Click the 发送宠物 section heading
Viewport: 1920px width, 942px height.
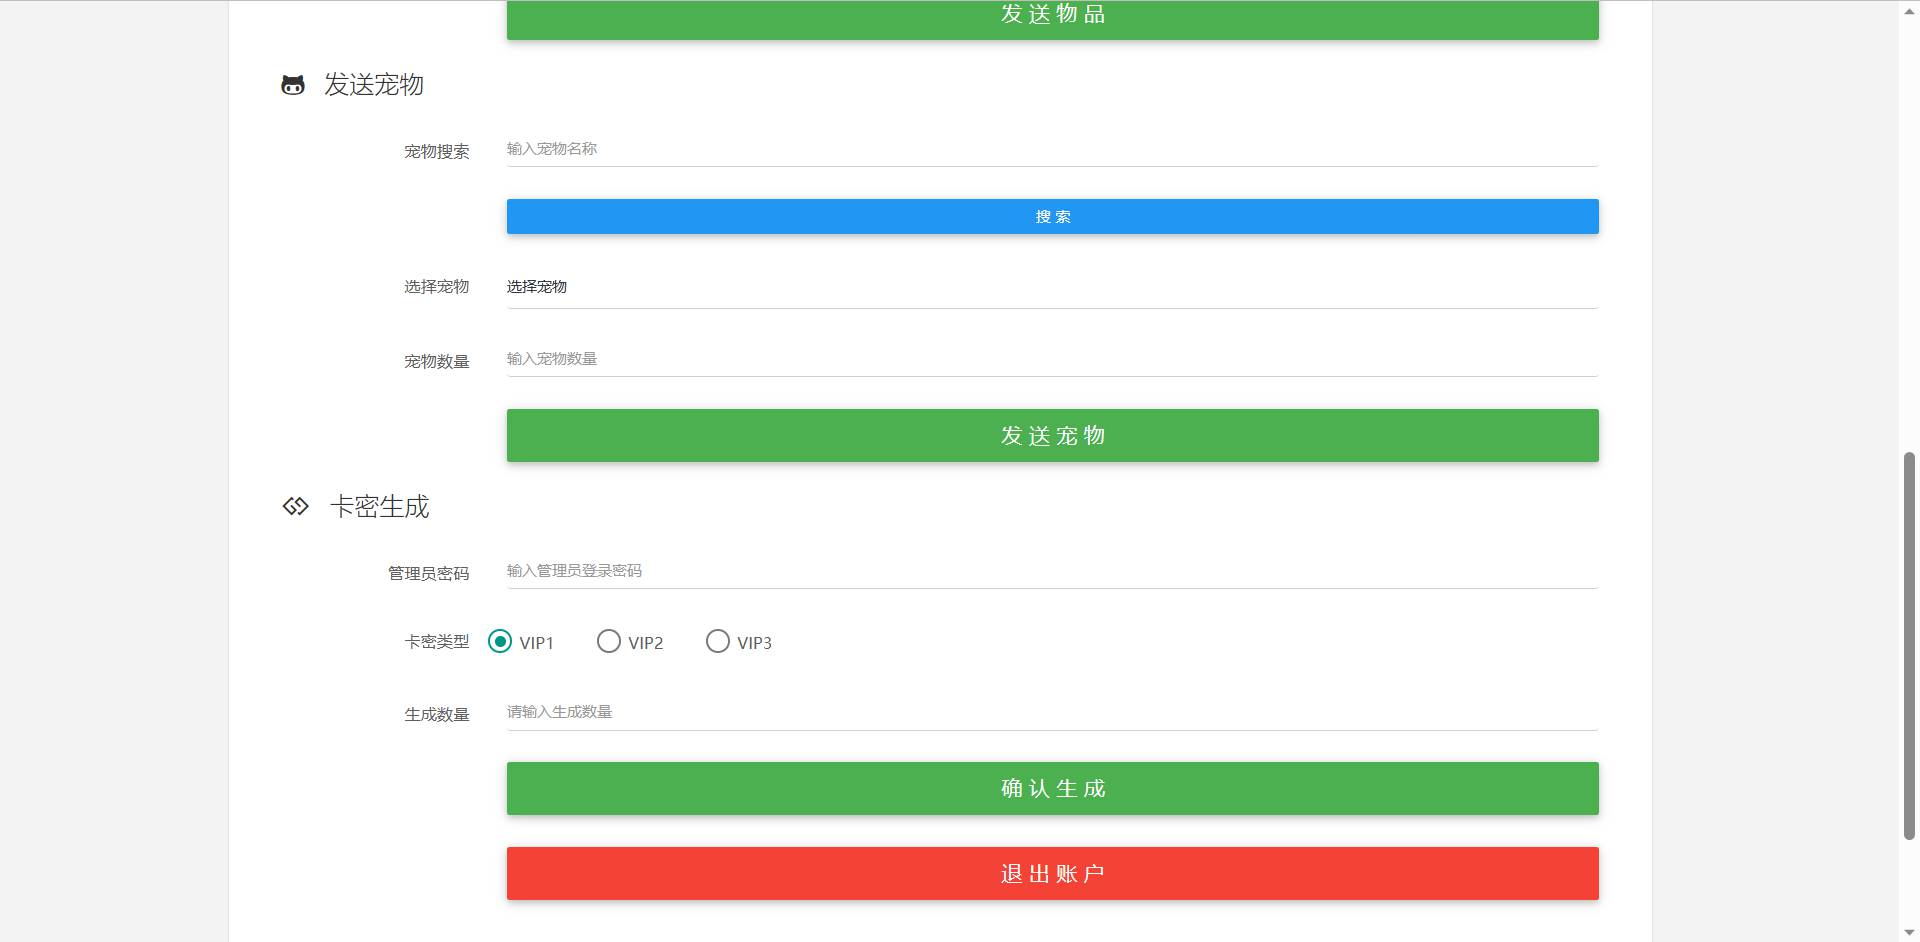(374, 85)
